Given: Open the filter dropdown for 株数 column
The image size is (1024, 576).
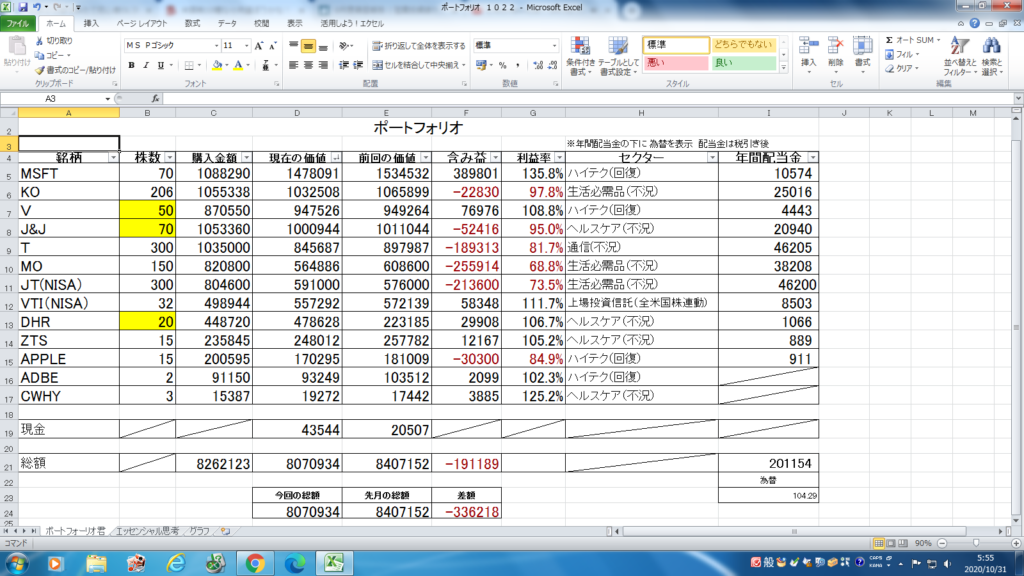Looking at the screenshot, I should coord(170,158).
